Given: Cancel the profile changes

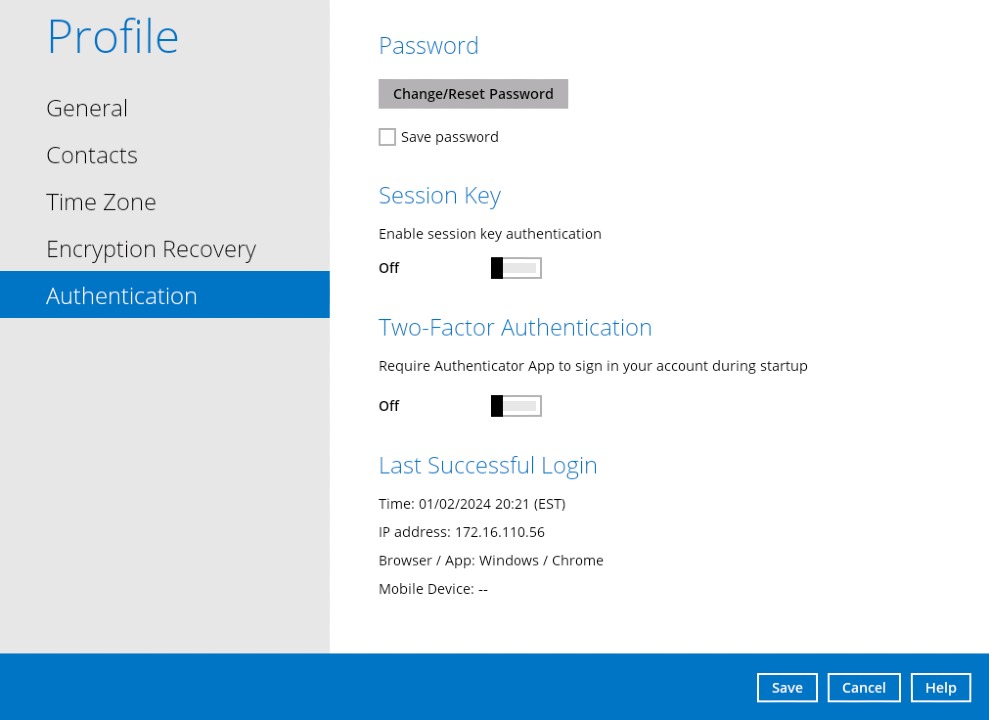Looking at the screenshot, I should pyautogui.click(x=863, y=687).
